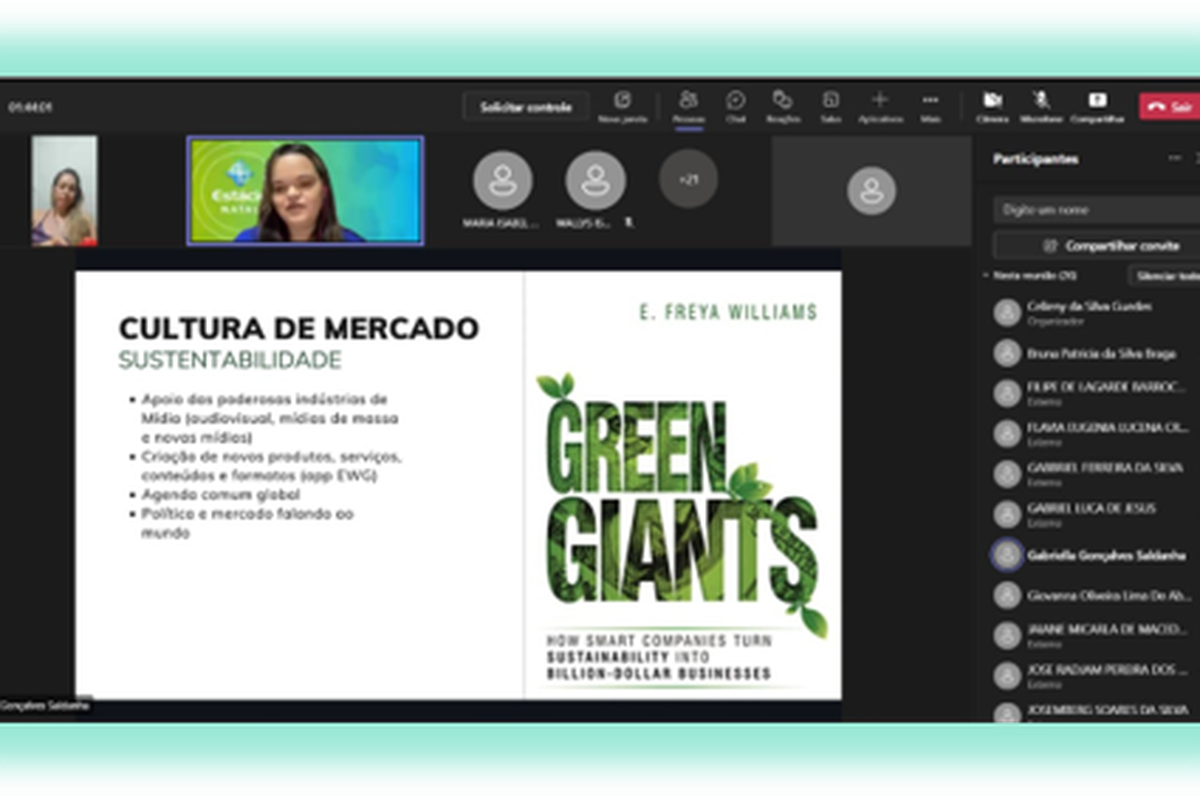1200x799 pixels.
Task: Click the Silenciar todos button
Action: click(x=1165, y=275)
